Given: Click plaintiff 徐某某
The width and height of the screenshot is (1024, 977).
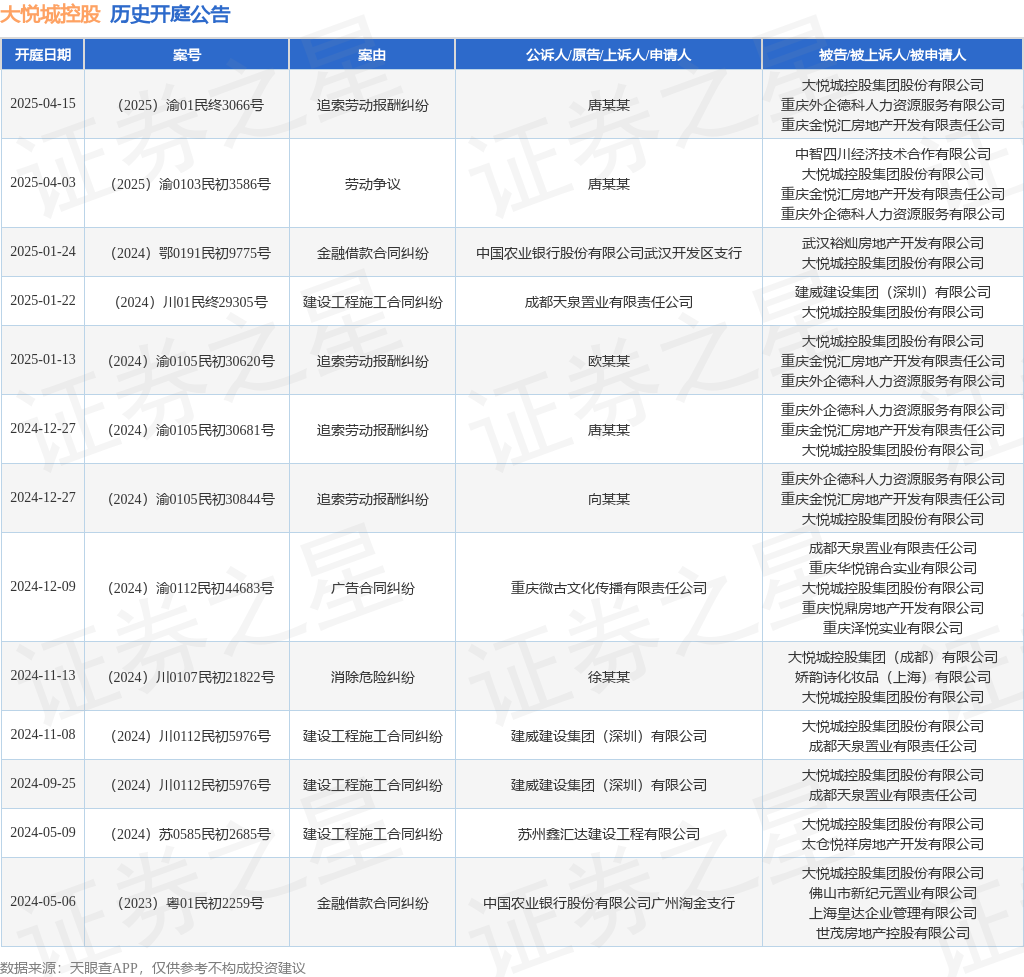Looking at the screenshot, I should click(609, 677).
